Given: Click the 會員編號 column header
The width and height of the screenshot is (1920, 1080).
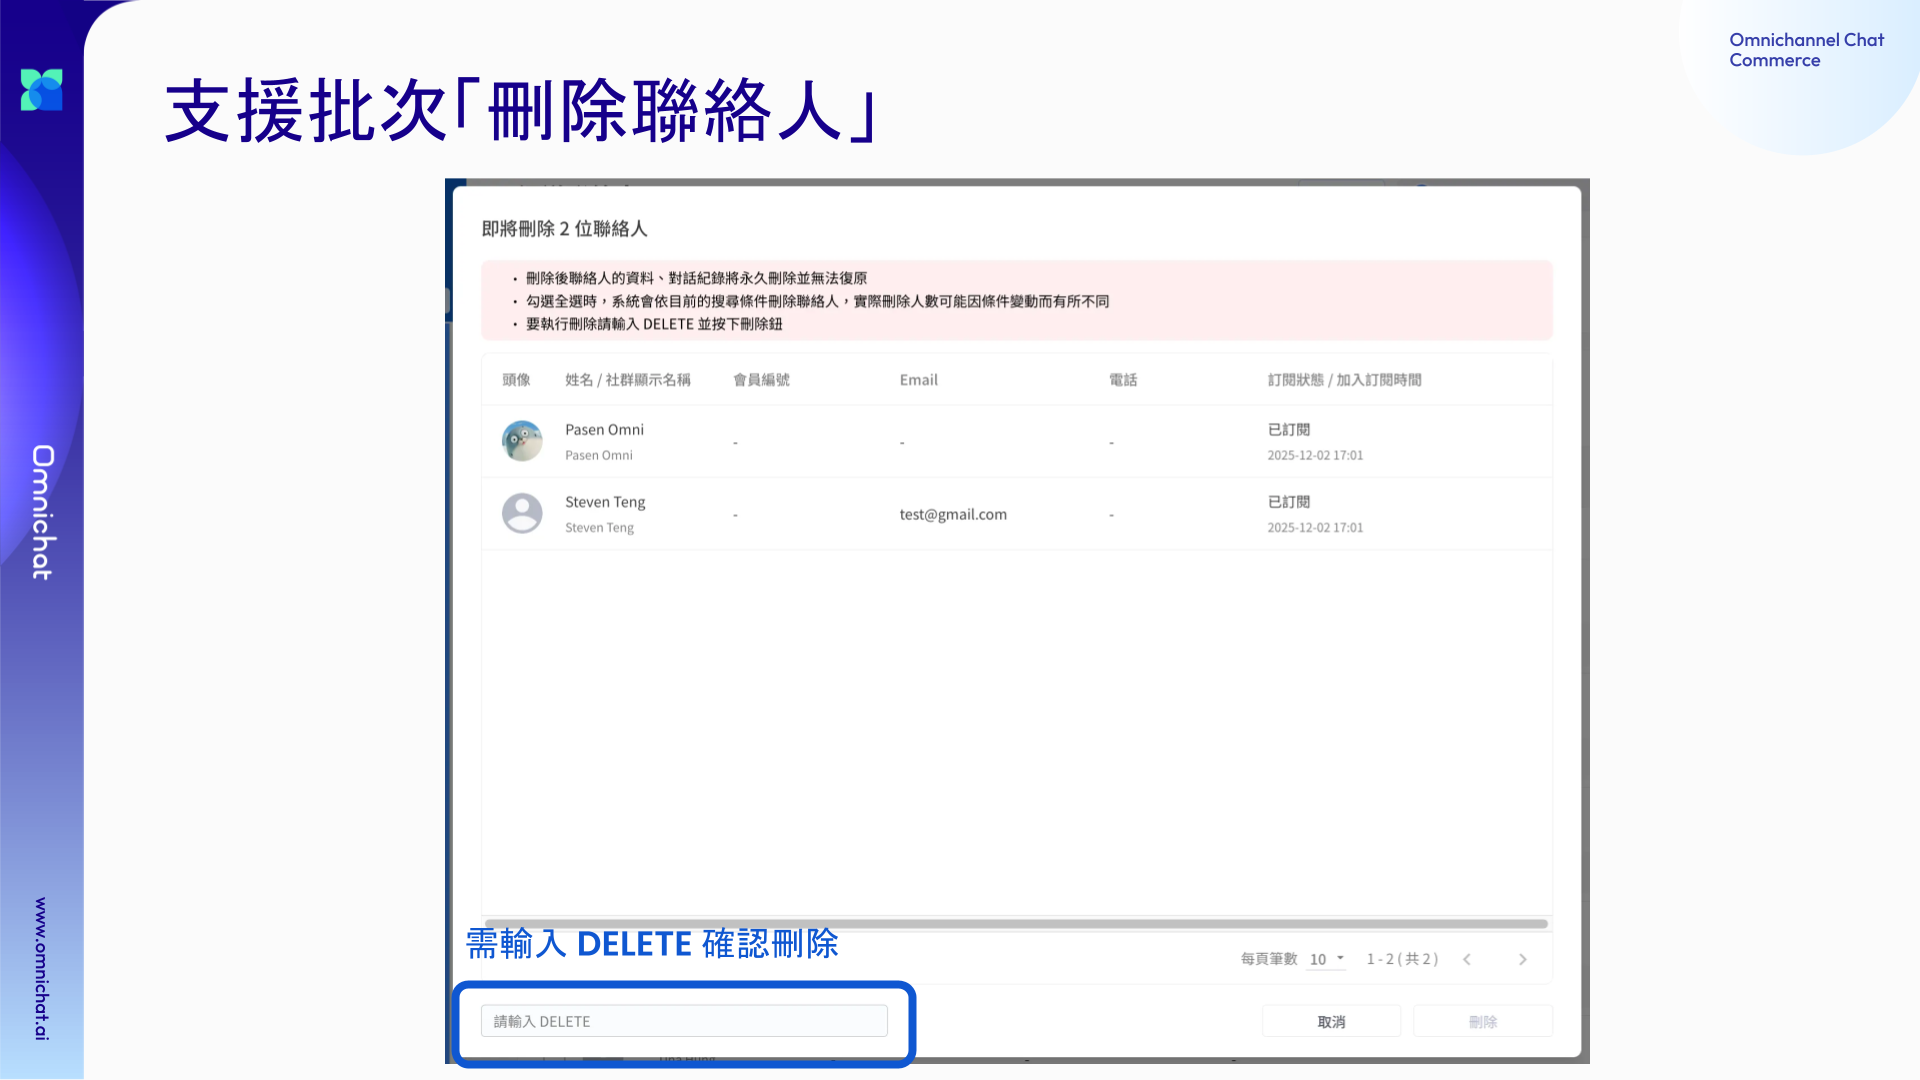Looking at the screenshot, I should 761,380.
